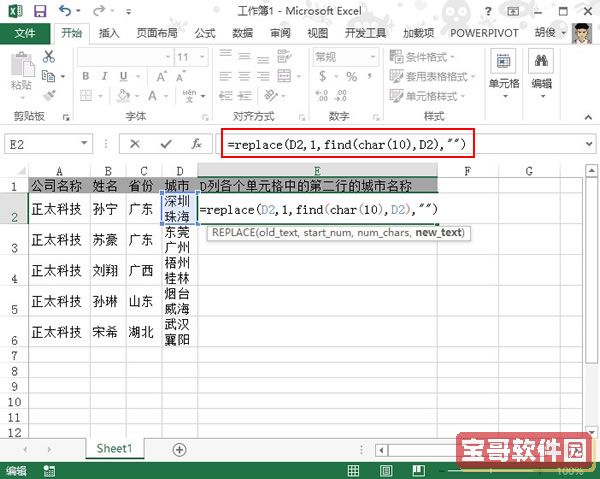Center text horizontally in the cell
Viewport: 600px width, 479px height.
244,76
